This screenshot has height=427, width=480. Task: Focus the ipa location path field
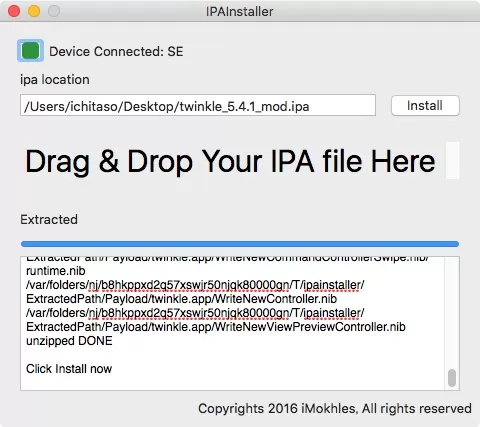pos(198,106)
